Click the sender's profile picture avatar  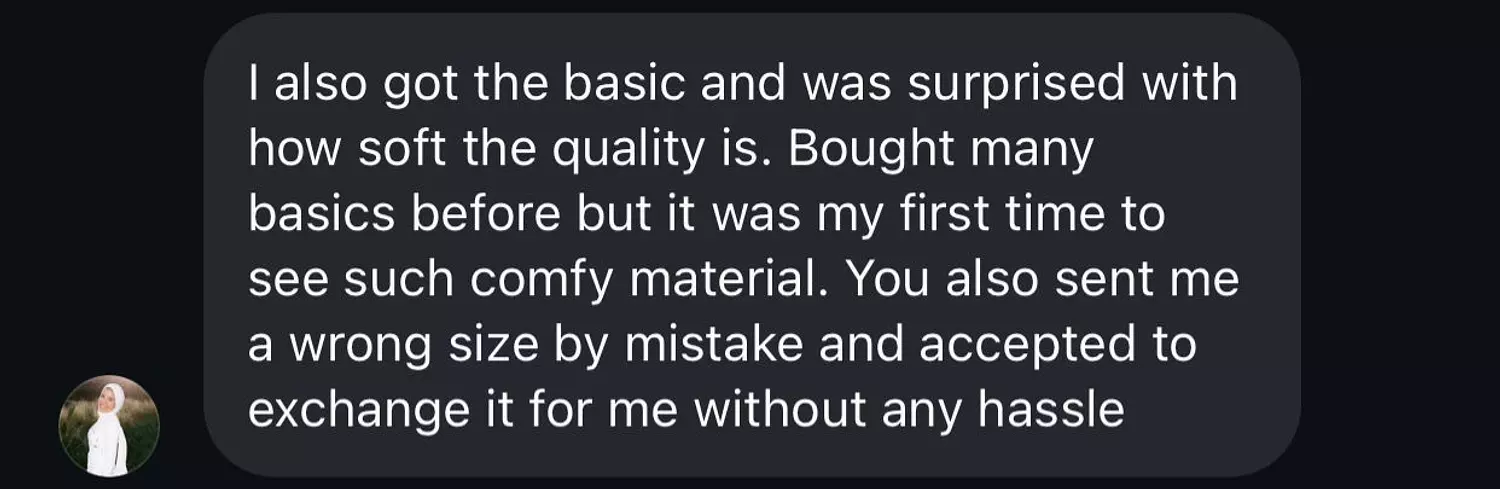point(109,426)
